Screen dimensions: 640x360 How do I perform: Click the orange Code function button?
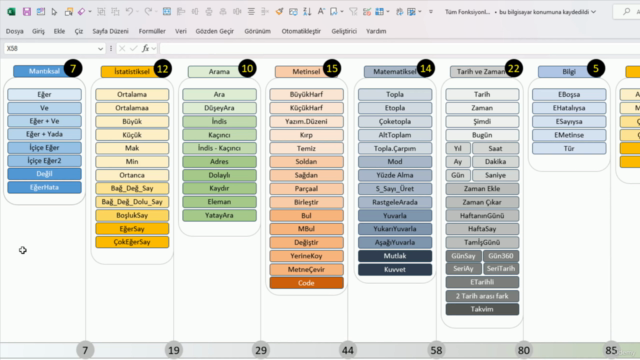(307, 283)
